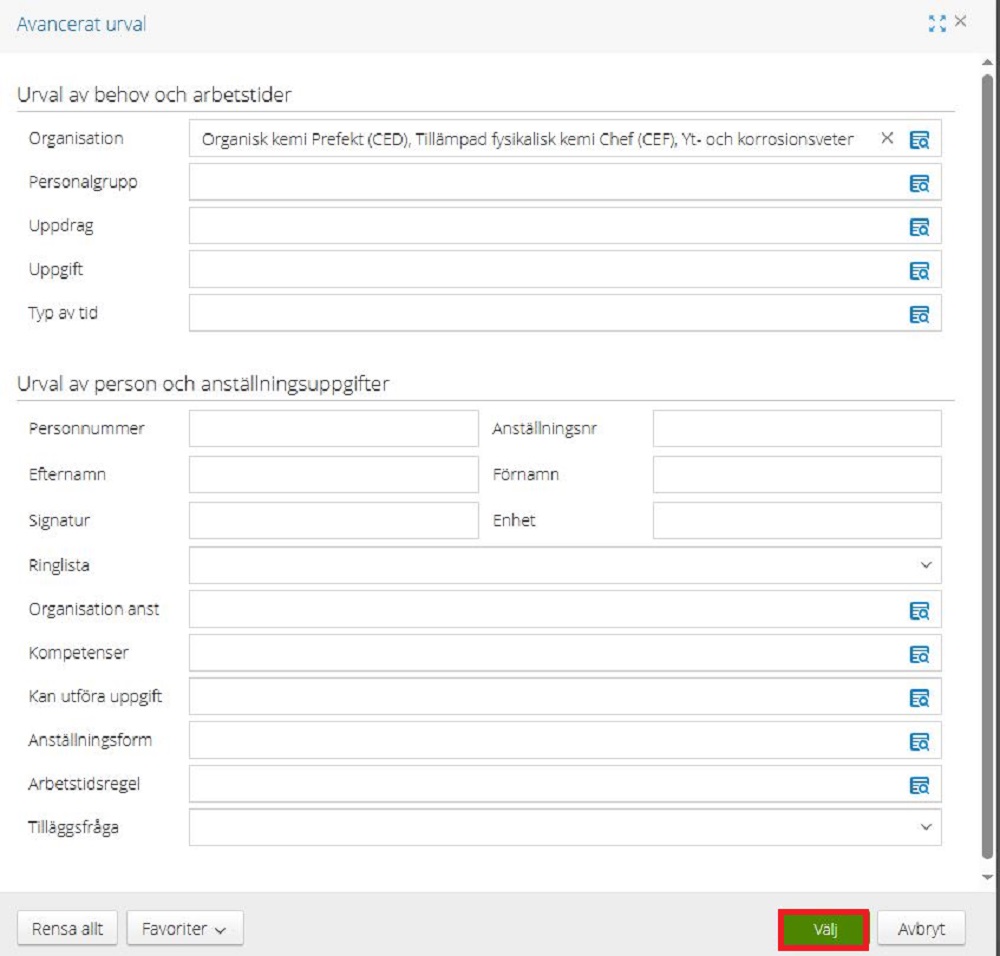Focus the Förnamn input field
The image size is (1000, 956).
point(797,474)
